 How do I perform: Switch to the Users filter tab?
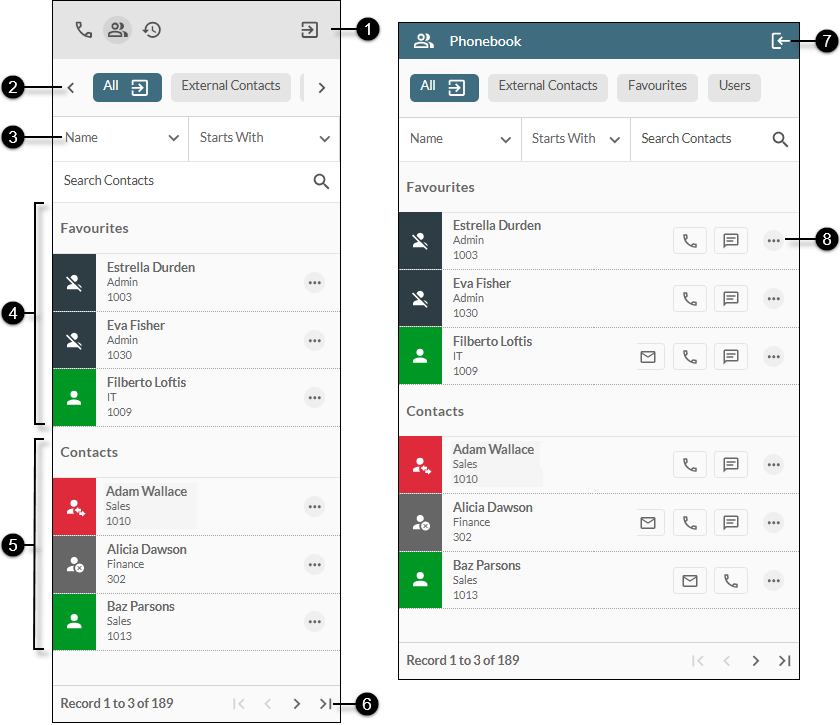734,87
